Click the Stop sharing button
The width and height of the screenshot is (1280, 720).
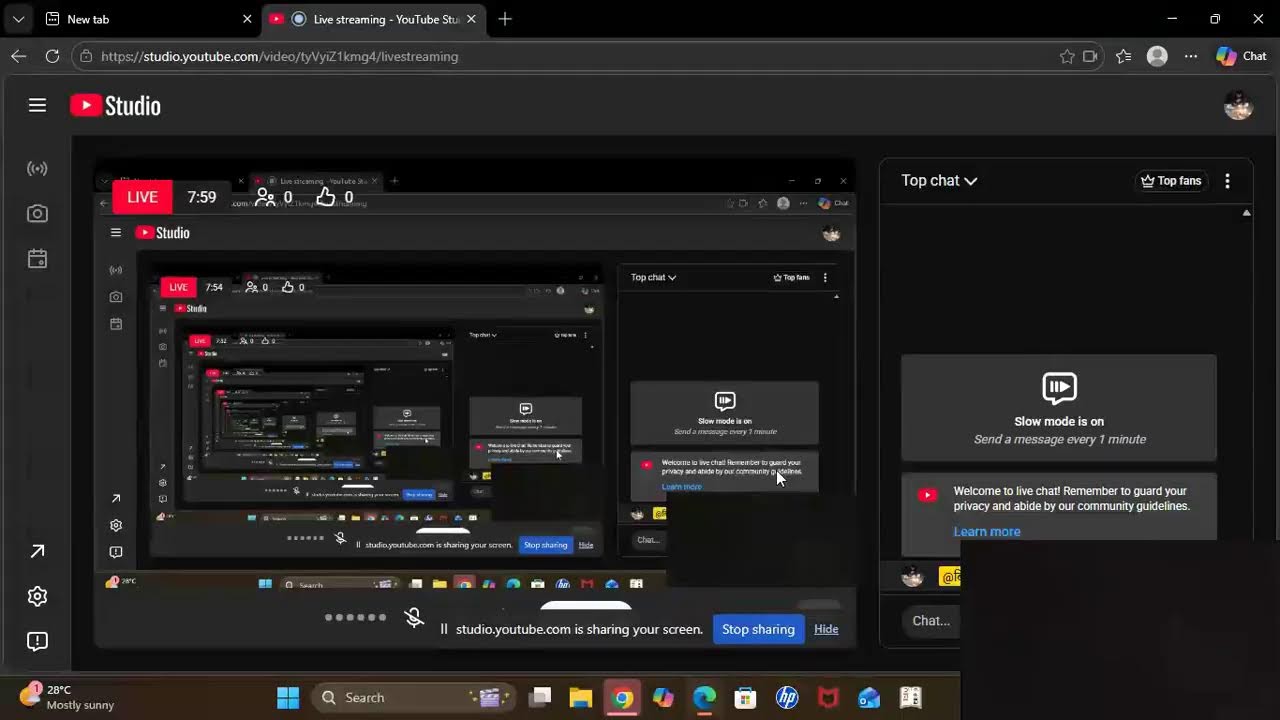coord(758,629)
